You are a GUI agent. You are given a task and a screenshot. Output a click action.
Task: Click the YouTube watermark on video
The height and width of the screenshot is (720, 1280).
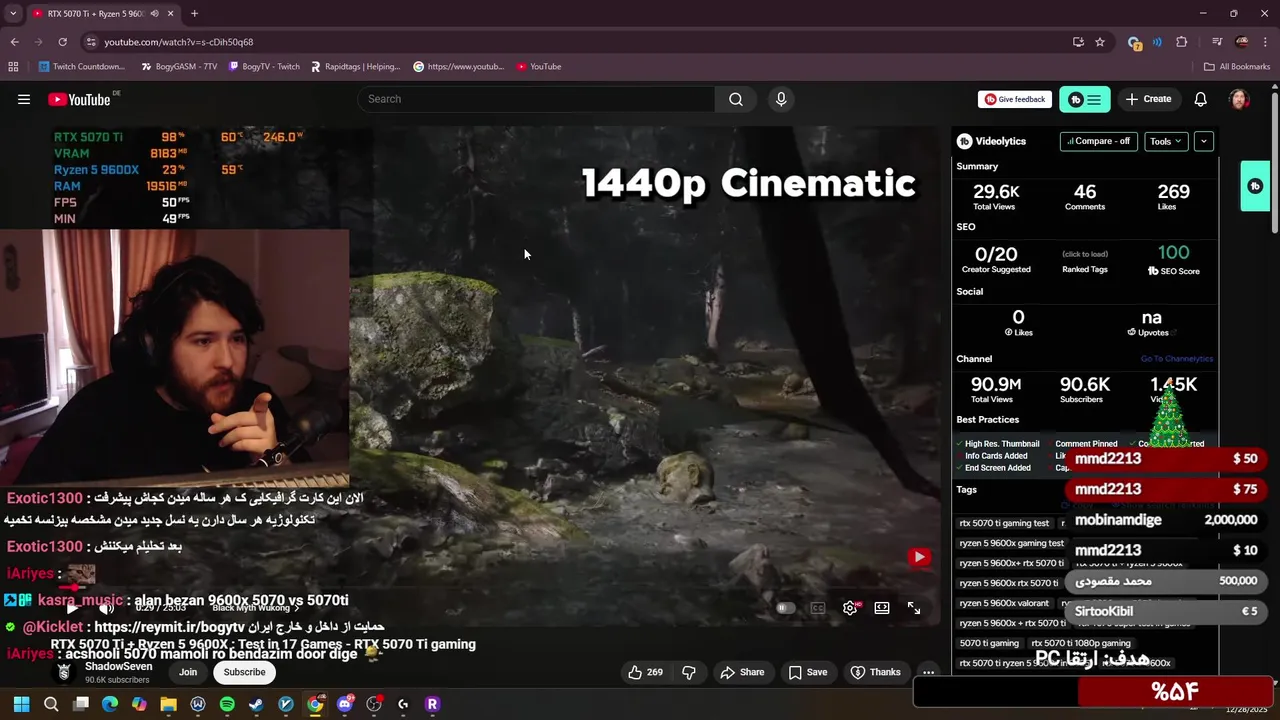tap(919, 557)
